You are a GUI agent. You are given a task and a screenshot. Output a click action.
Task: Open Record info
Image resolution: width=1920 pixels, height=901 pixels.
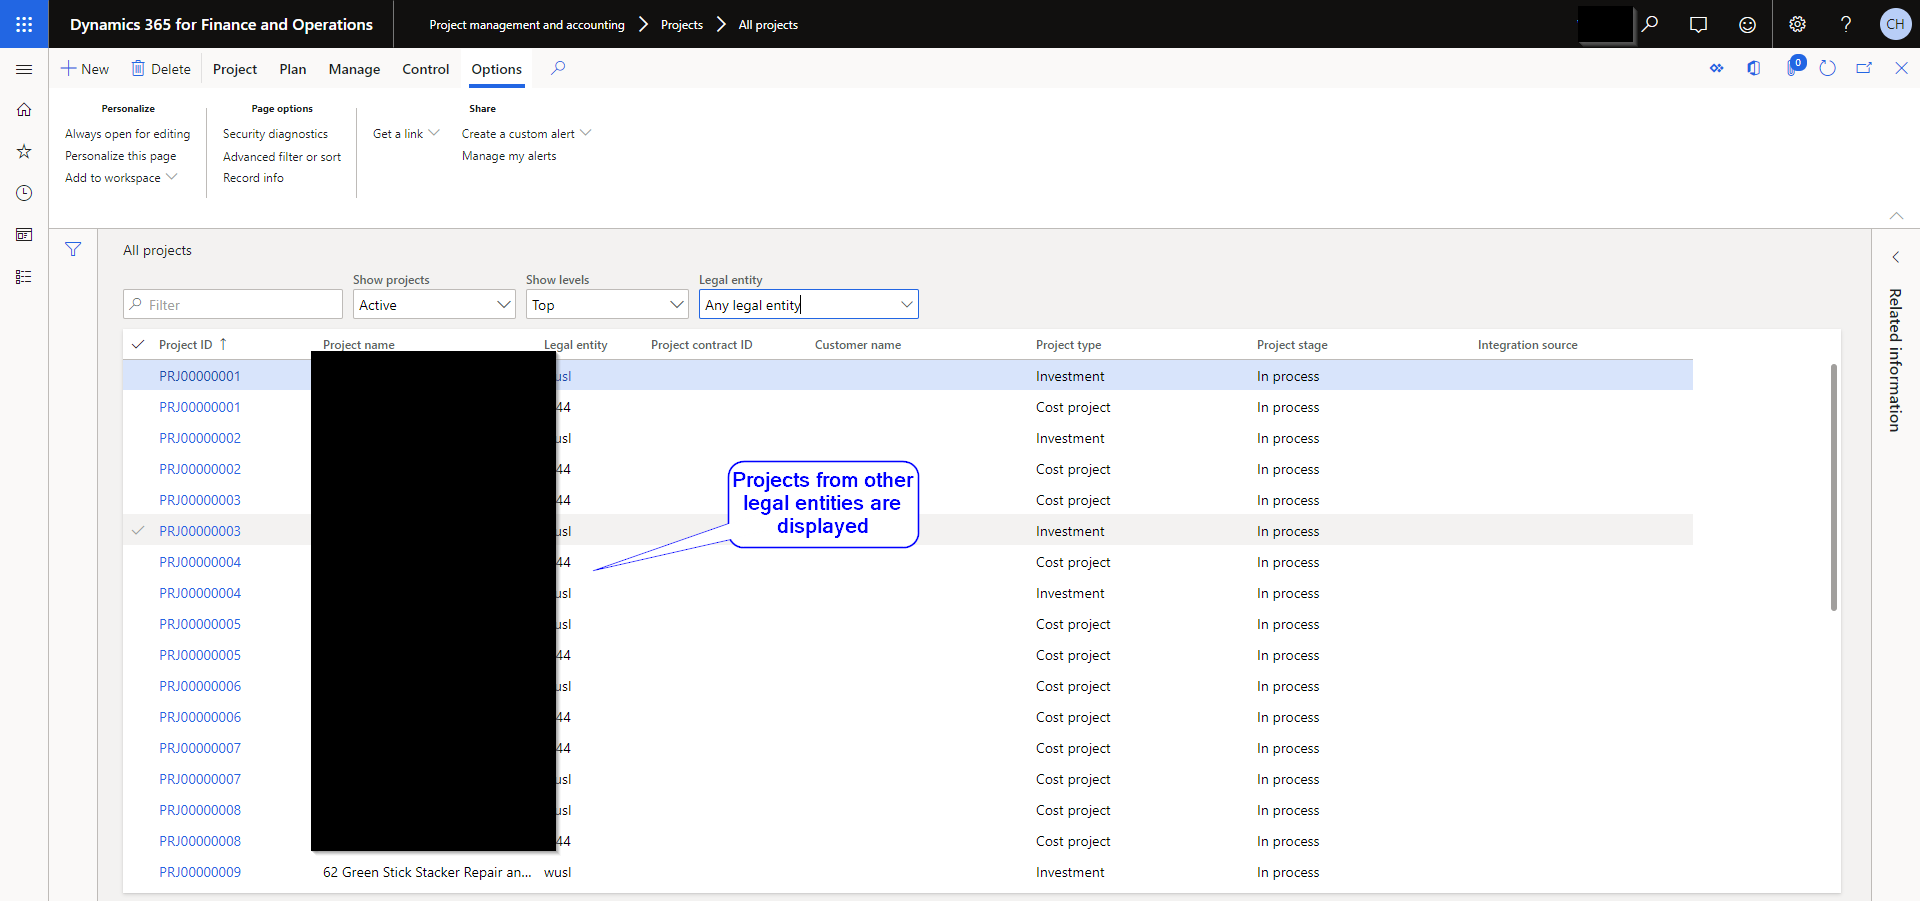pos(253,178)
